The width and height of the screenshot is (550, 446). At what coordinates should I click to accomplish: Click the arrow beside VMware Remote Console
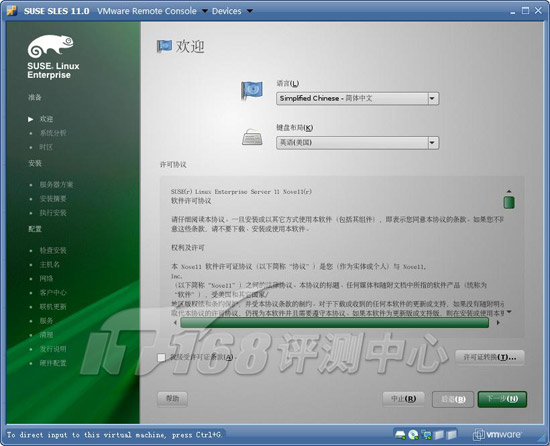[x=204, y=11]
